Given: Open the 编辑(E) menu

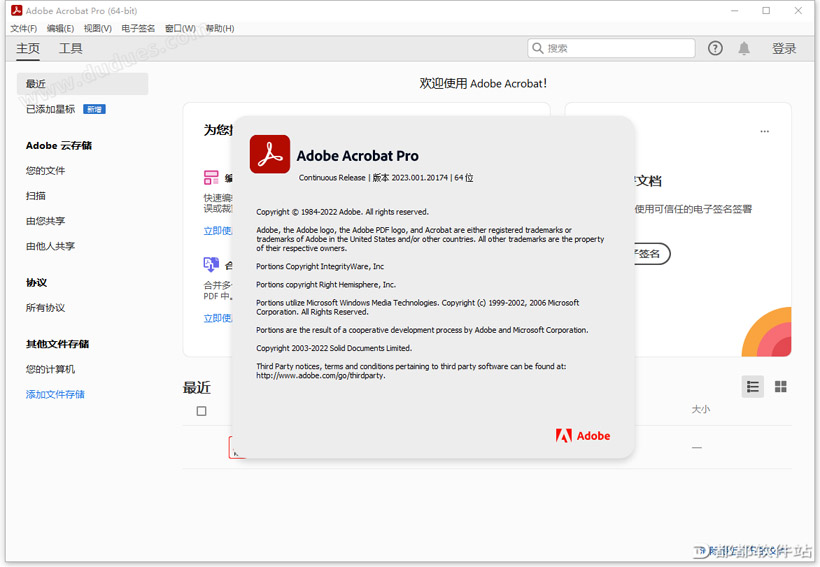Looking at the screenshot, I should tap(60, 28).
